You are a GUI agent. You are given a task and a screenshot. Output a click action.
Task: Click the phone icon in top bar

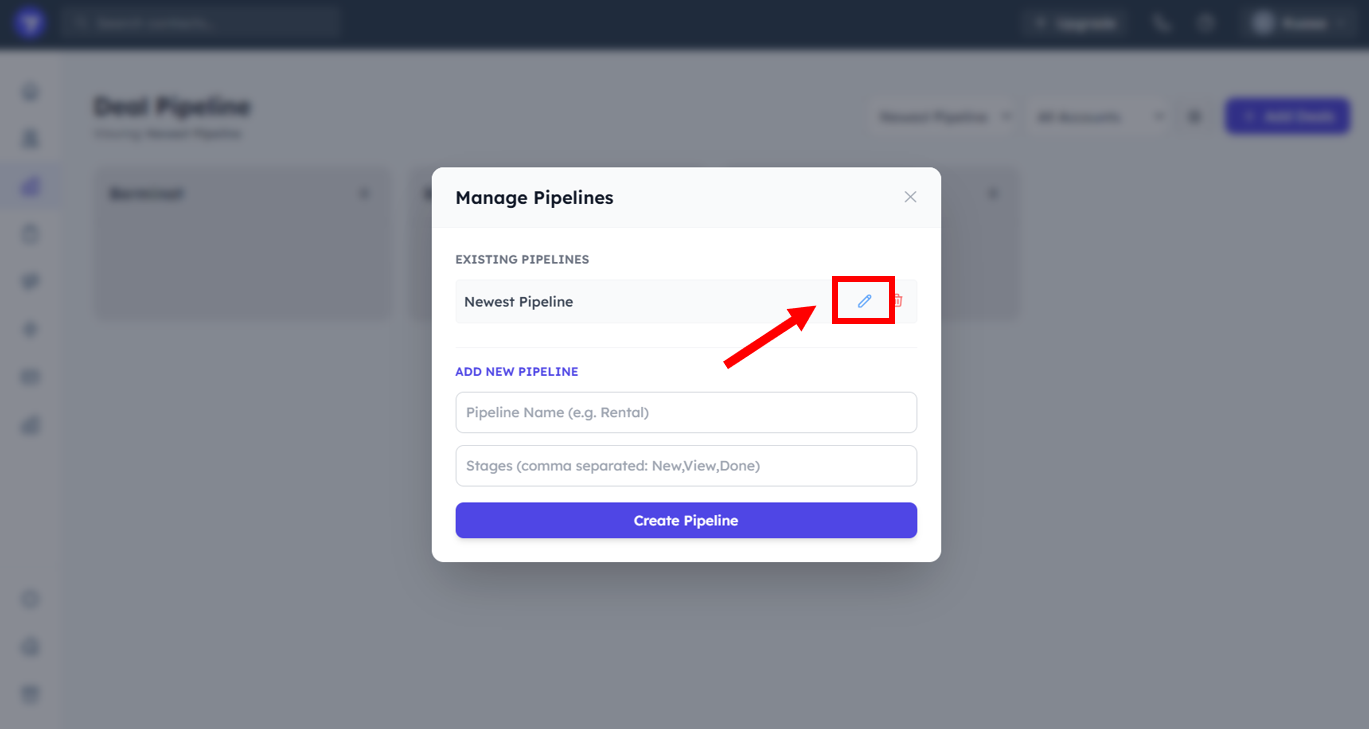point(1161,23)
